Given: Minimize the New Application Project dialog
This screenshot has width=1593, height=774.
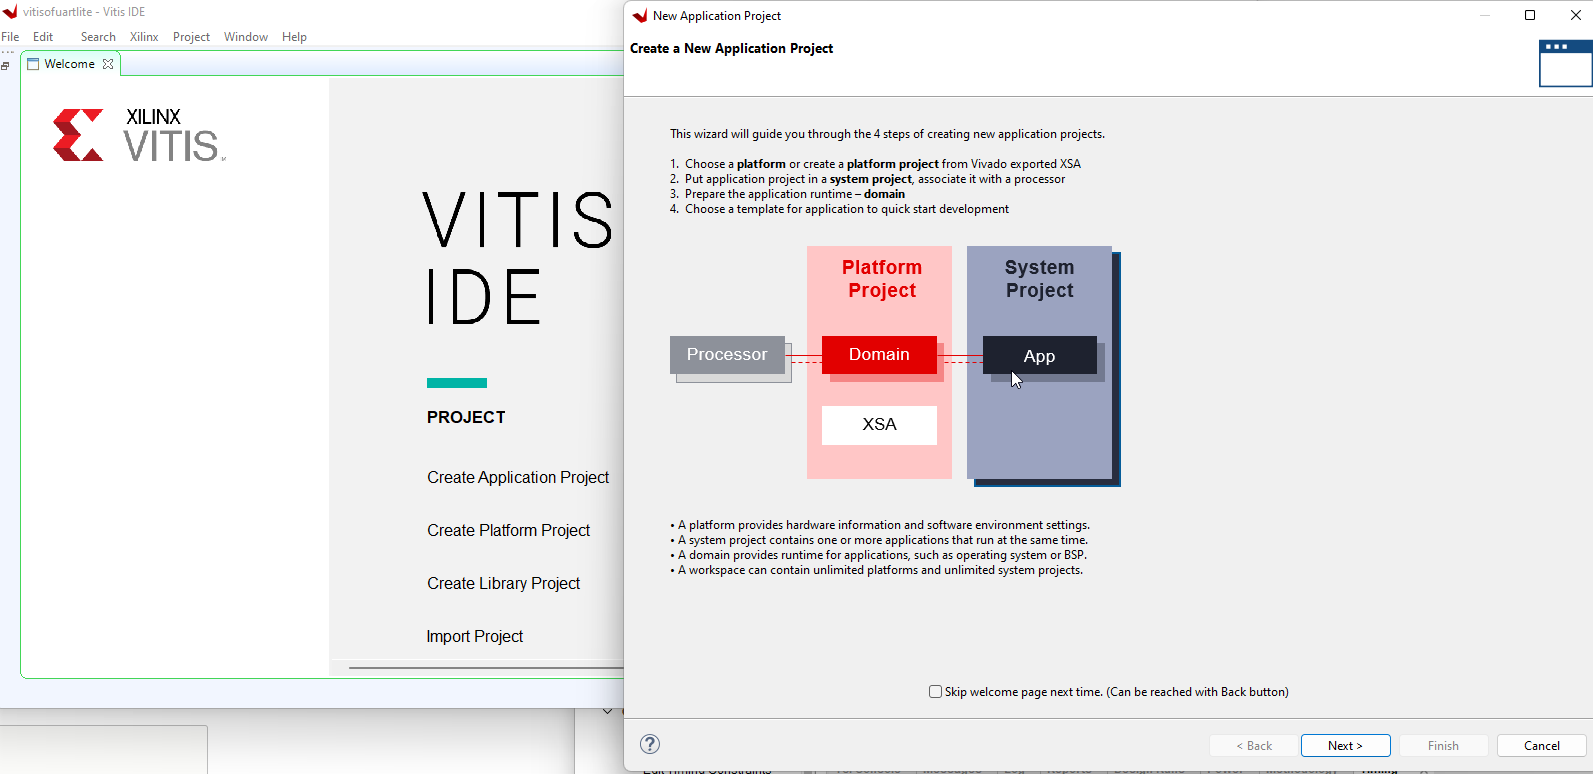Looking at the screenshot, I should point(1485,15).
